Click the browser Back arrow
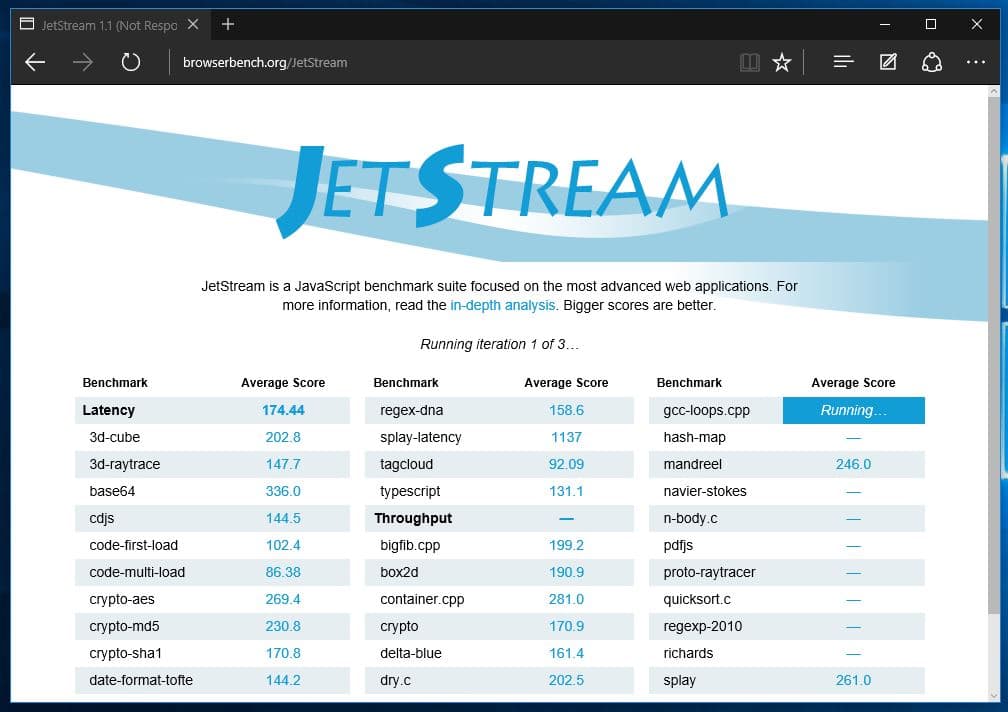The height and width of the screenshot is (712, 1008). click(35, 62)
